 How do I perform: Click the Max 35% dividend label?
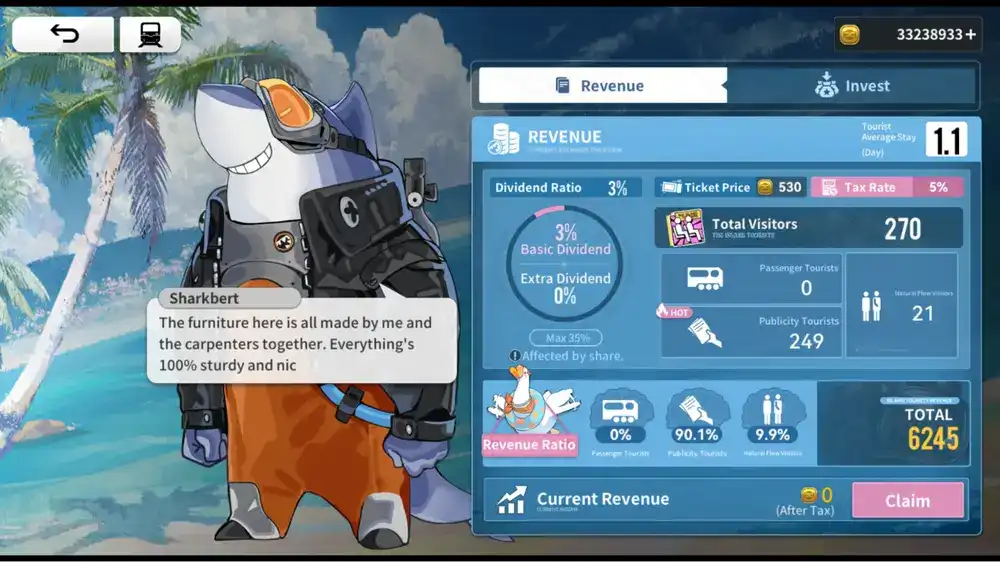pos(565,338)
